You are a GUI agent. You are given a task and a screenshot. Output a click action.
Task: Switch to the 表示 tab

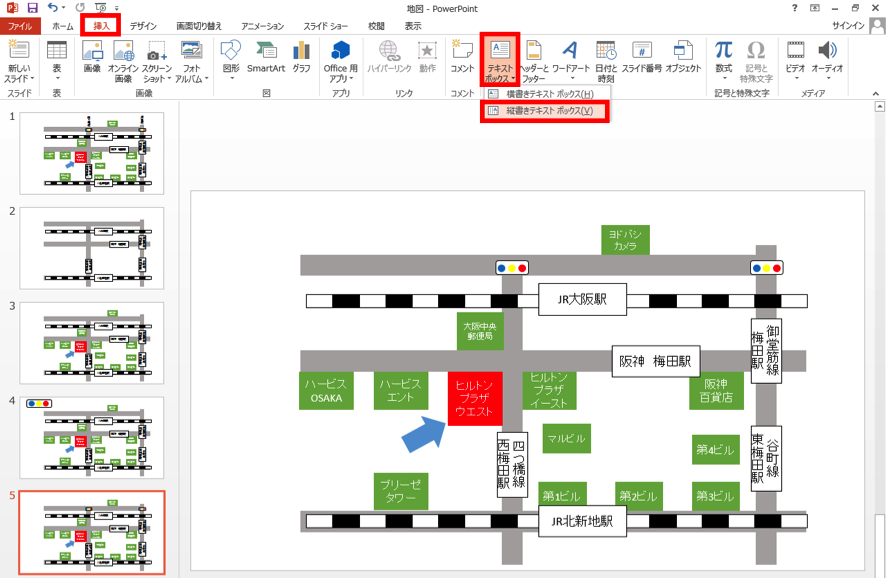click(x=412, y=26)
